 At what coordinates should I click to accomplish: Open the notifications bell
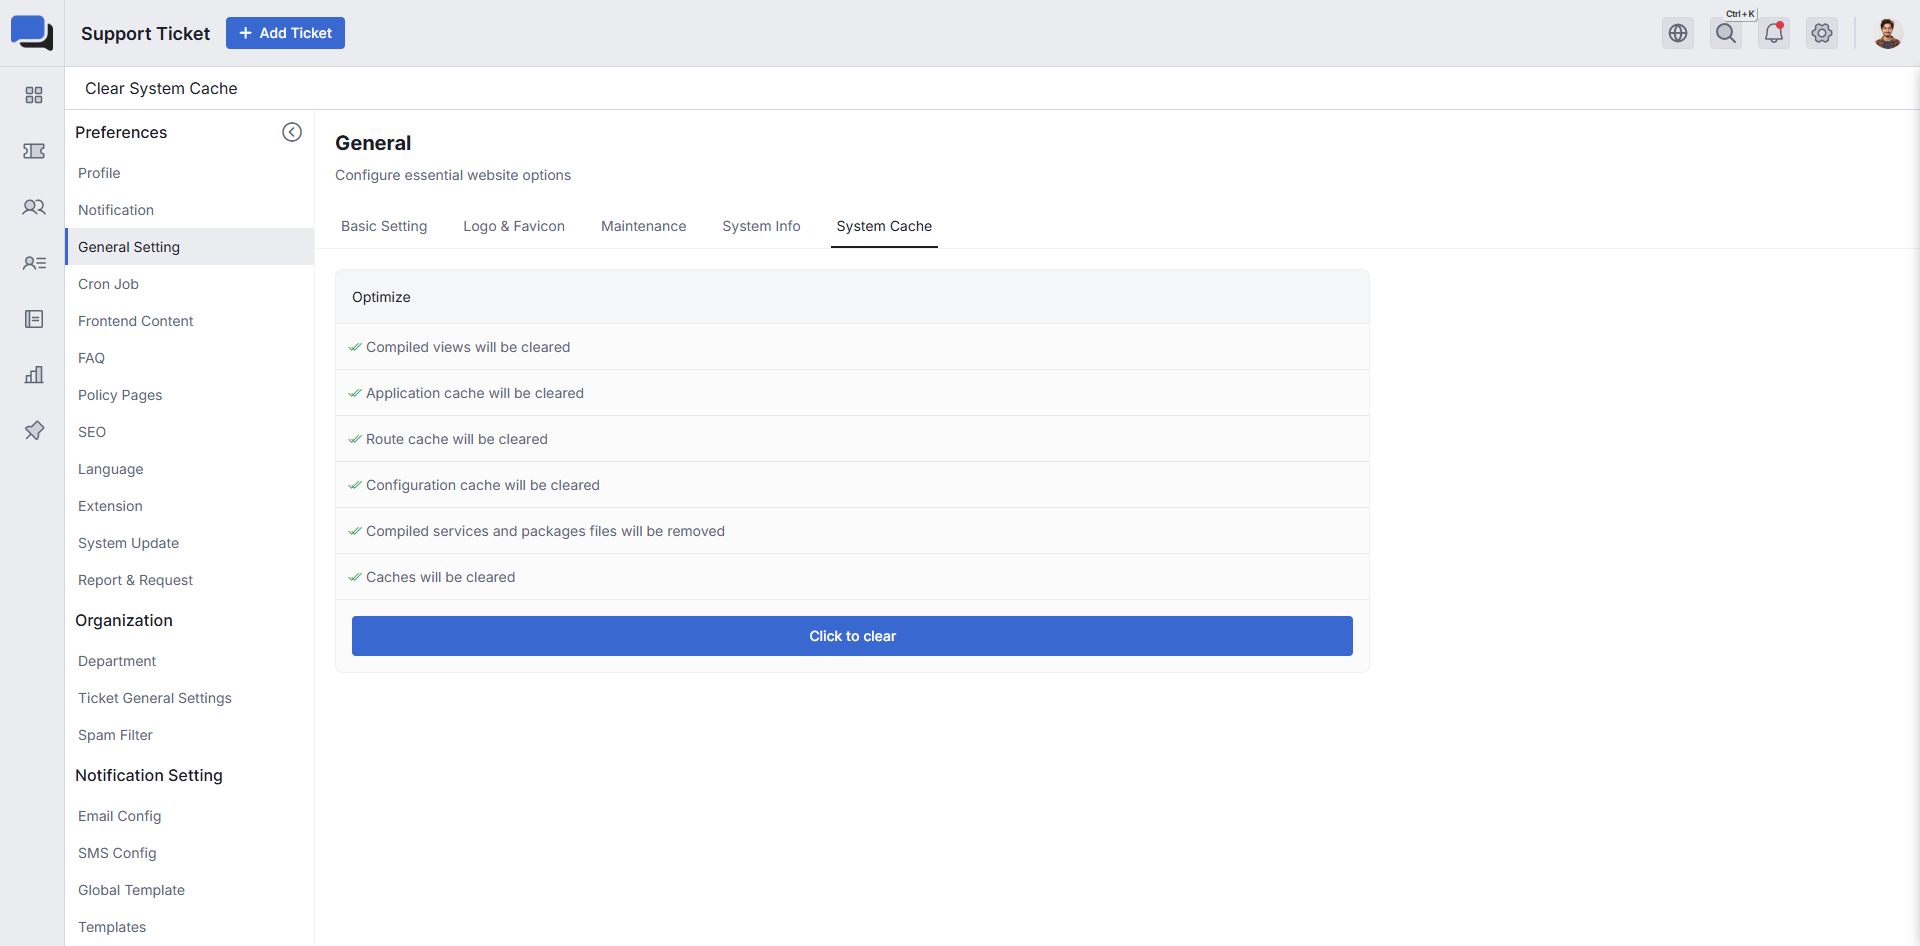pos(1774,33)
